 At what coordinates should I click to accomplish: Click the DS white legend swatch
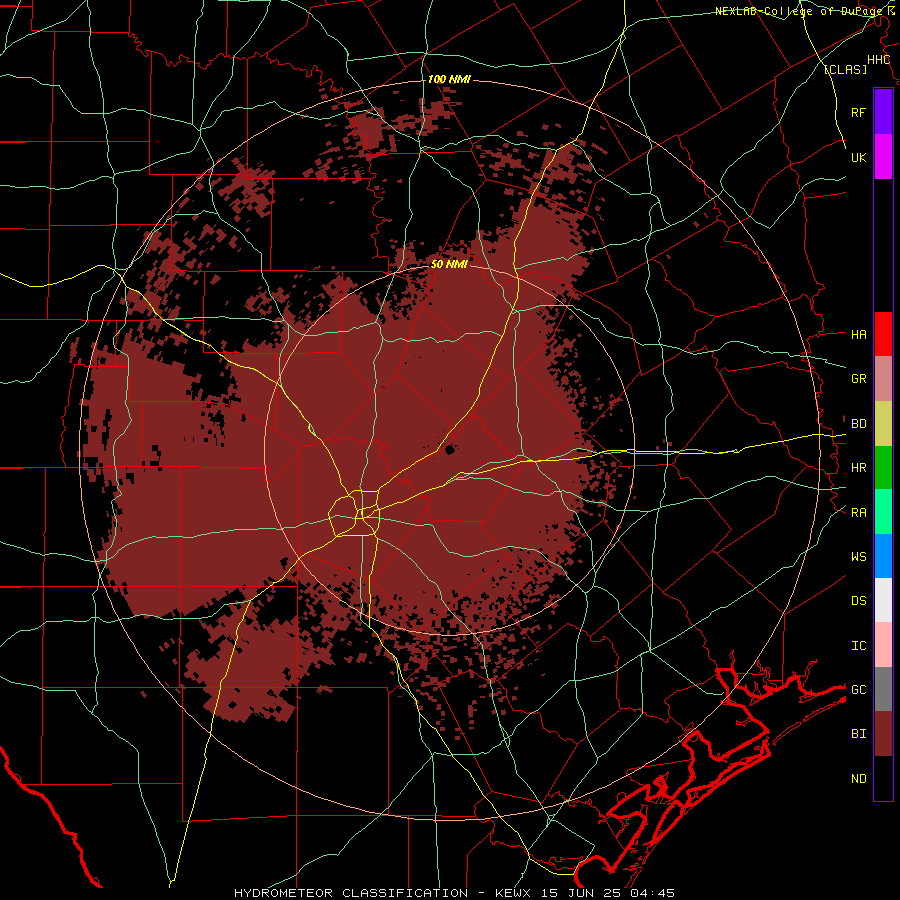(x=883, y=600)
